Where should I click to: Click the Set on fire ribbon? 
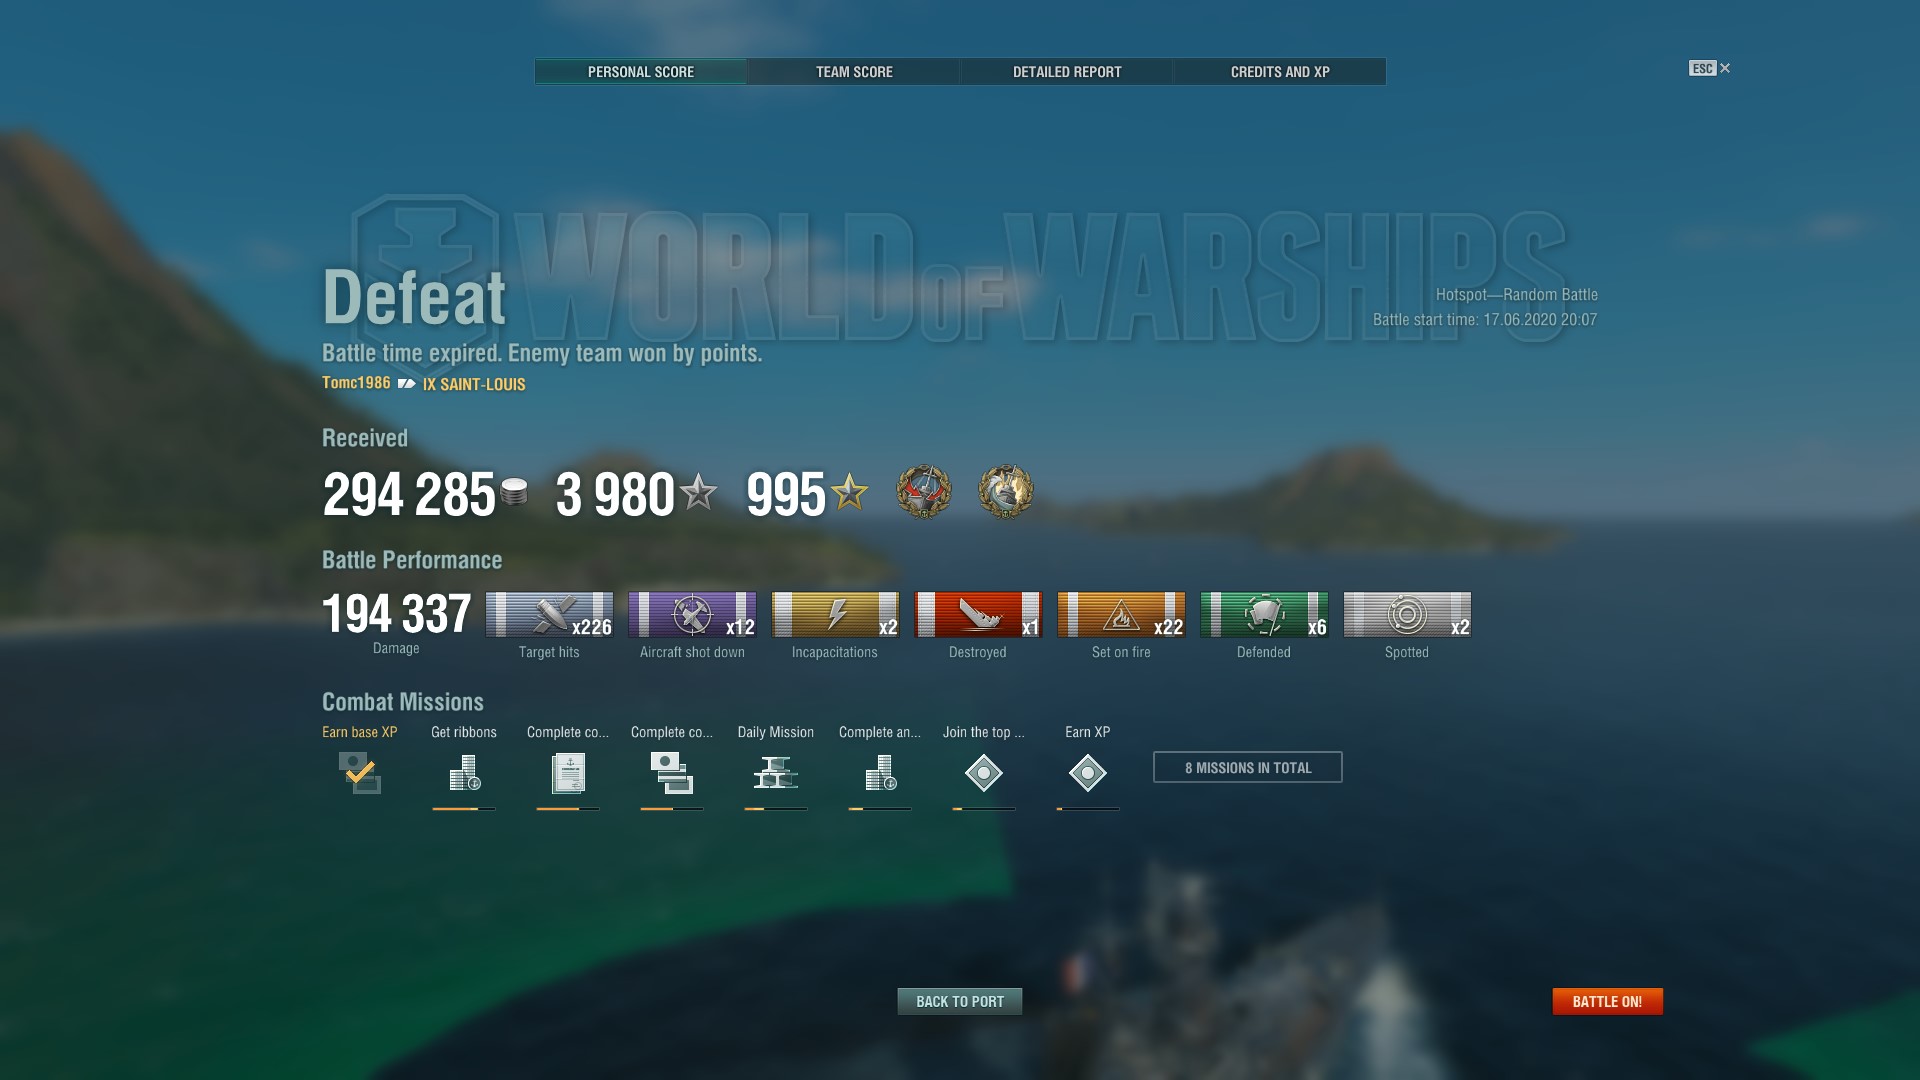(x=1121, y=614)
